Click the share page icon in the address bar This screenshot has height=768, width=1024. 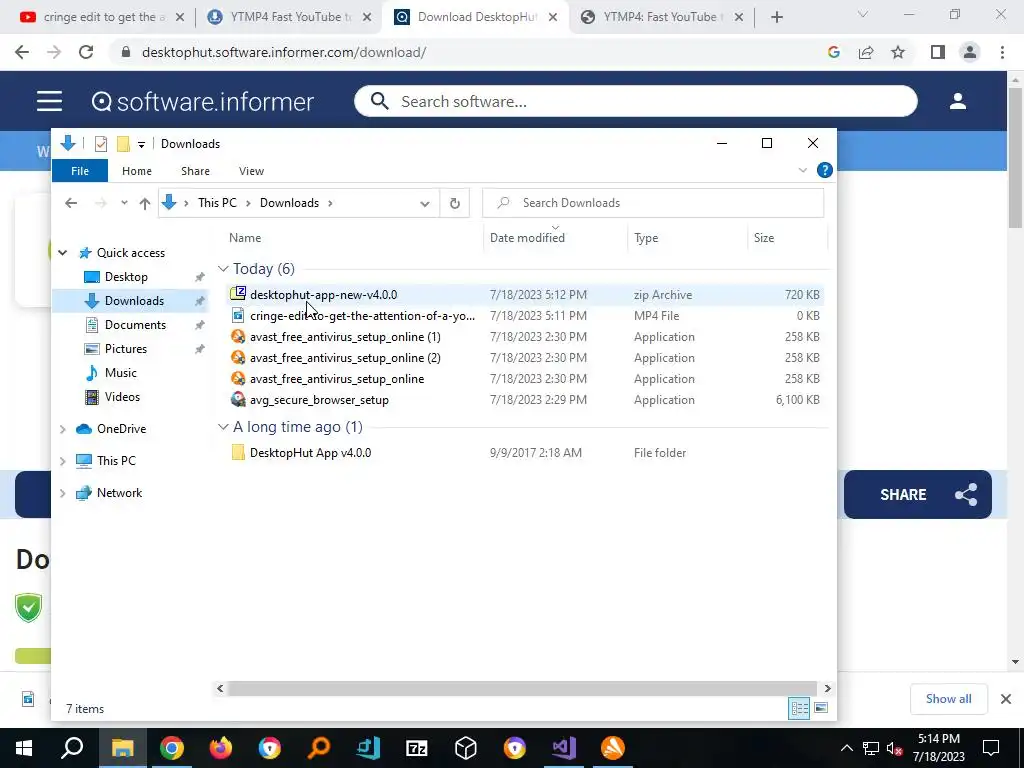[866, 52]
